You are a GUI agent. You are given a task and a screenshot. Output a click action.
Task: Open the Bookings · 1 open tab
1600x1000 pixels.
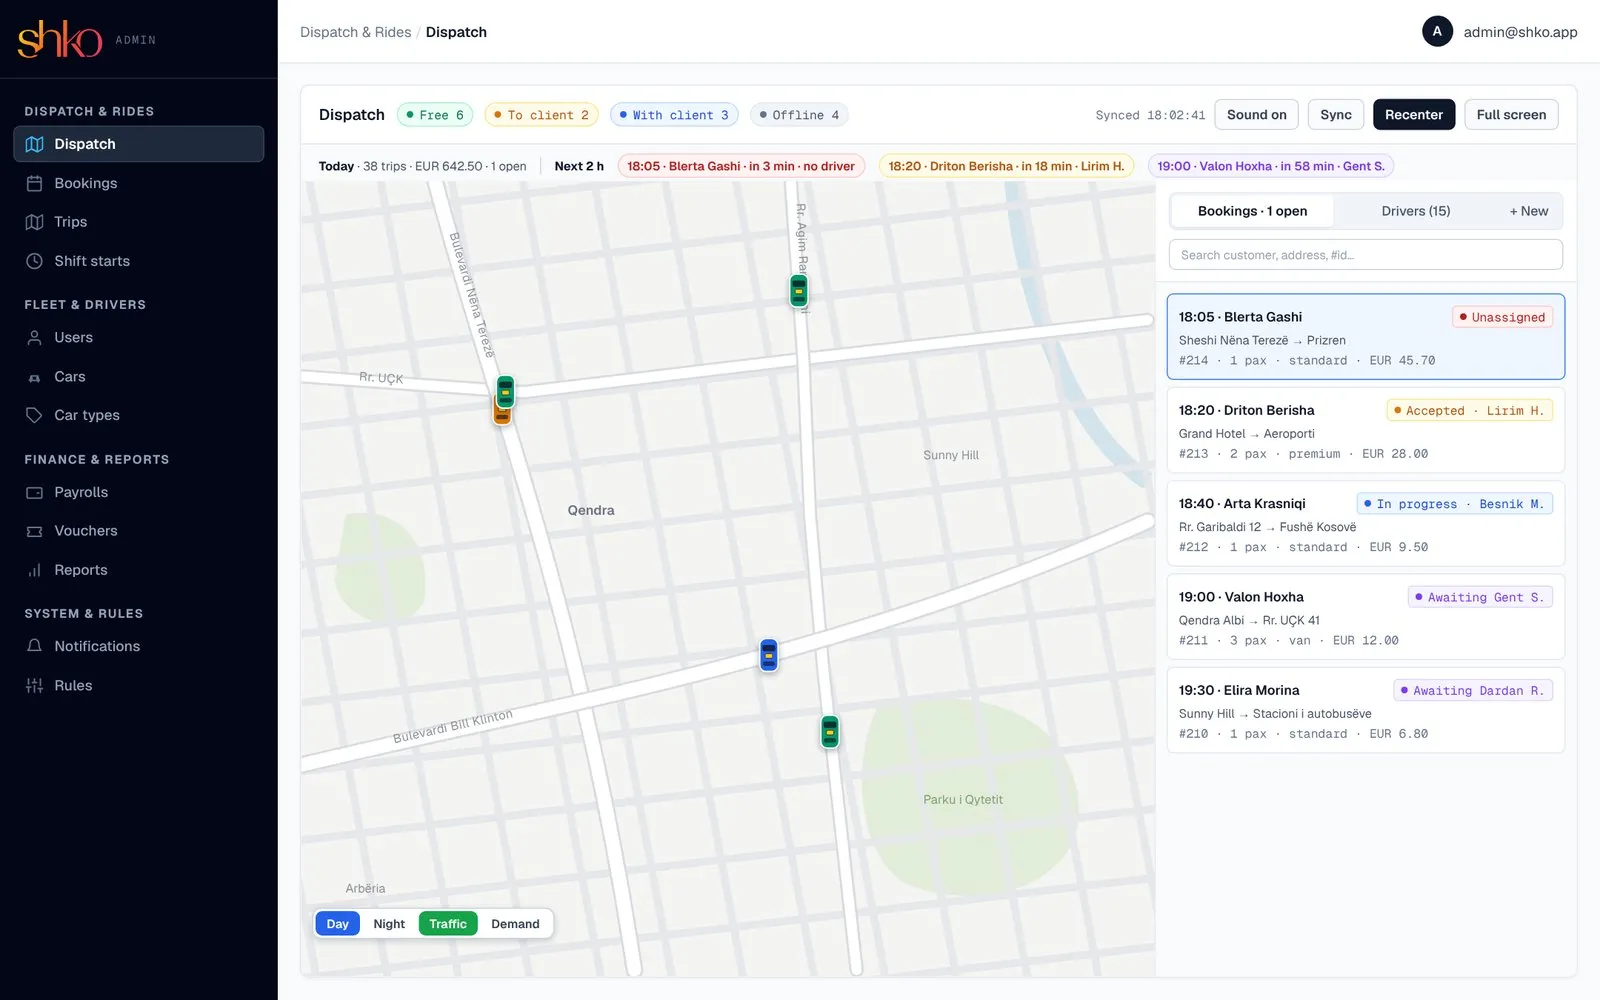[x=1252, y=211]
